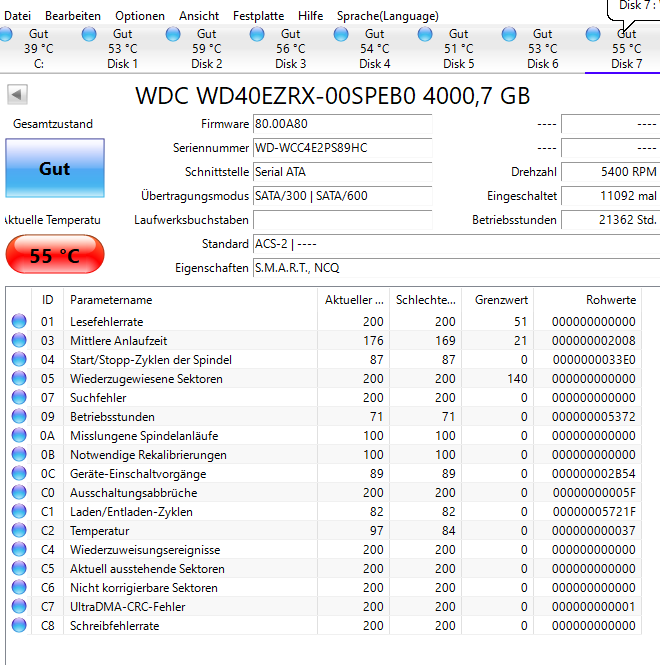The image size is (660, 665).
Task: Click status orb of Wiederzugewiesene Sektoren row
Action: [19, 378]
